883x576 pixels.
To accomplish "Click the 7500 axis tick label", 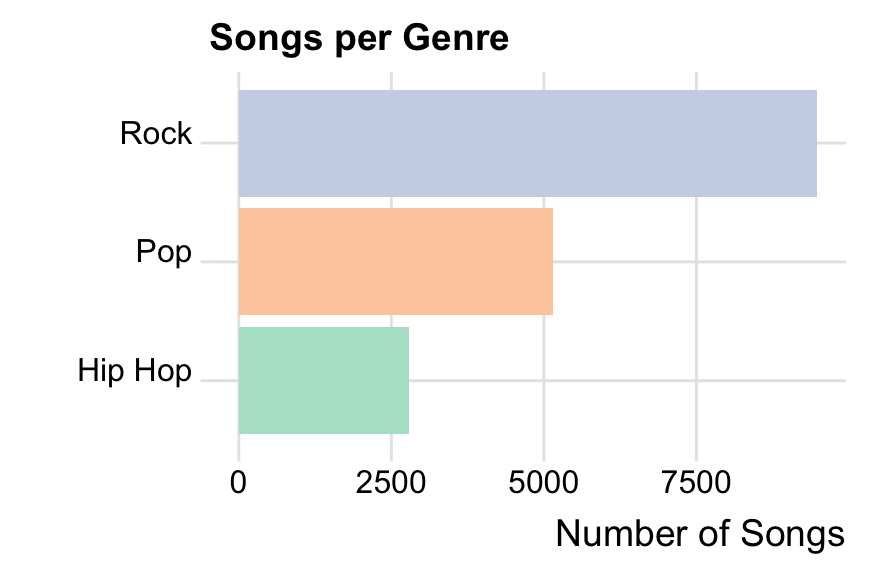I will 696,483.
